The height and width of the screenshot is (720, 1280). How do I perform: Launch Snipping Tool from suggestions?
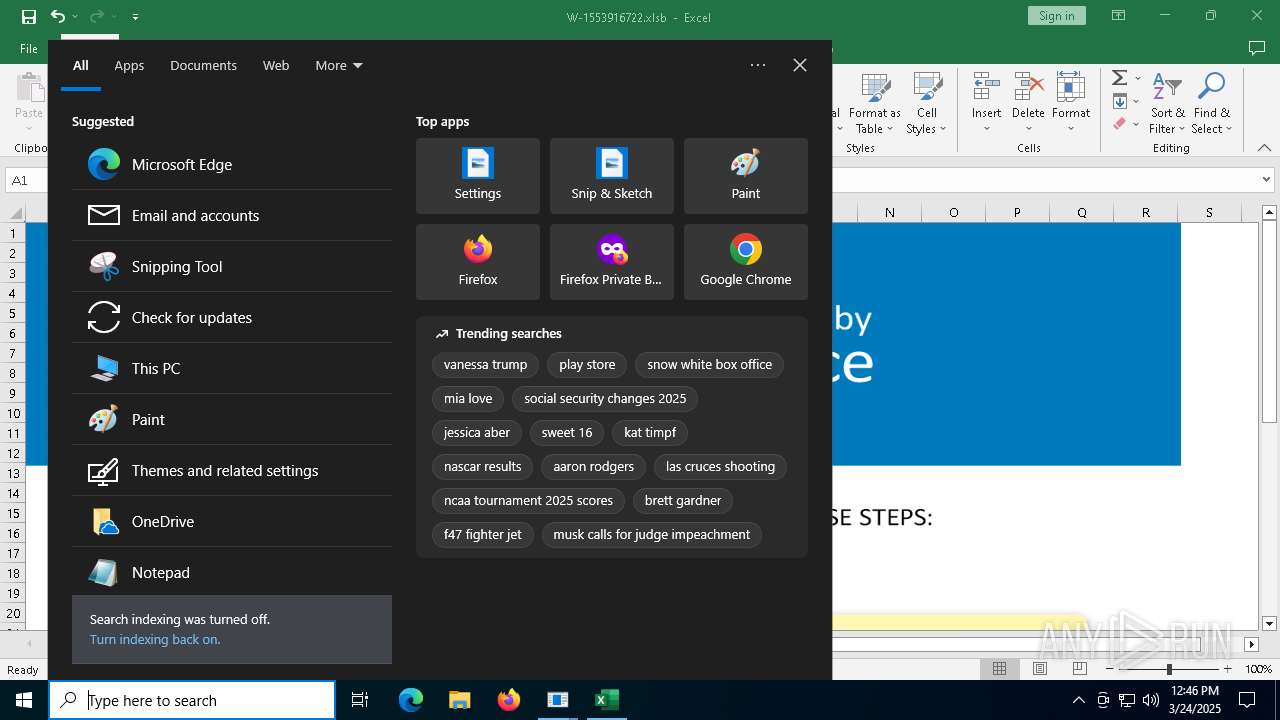[232, 266]
